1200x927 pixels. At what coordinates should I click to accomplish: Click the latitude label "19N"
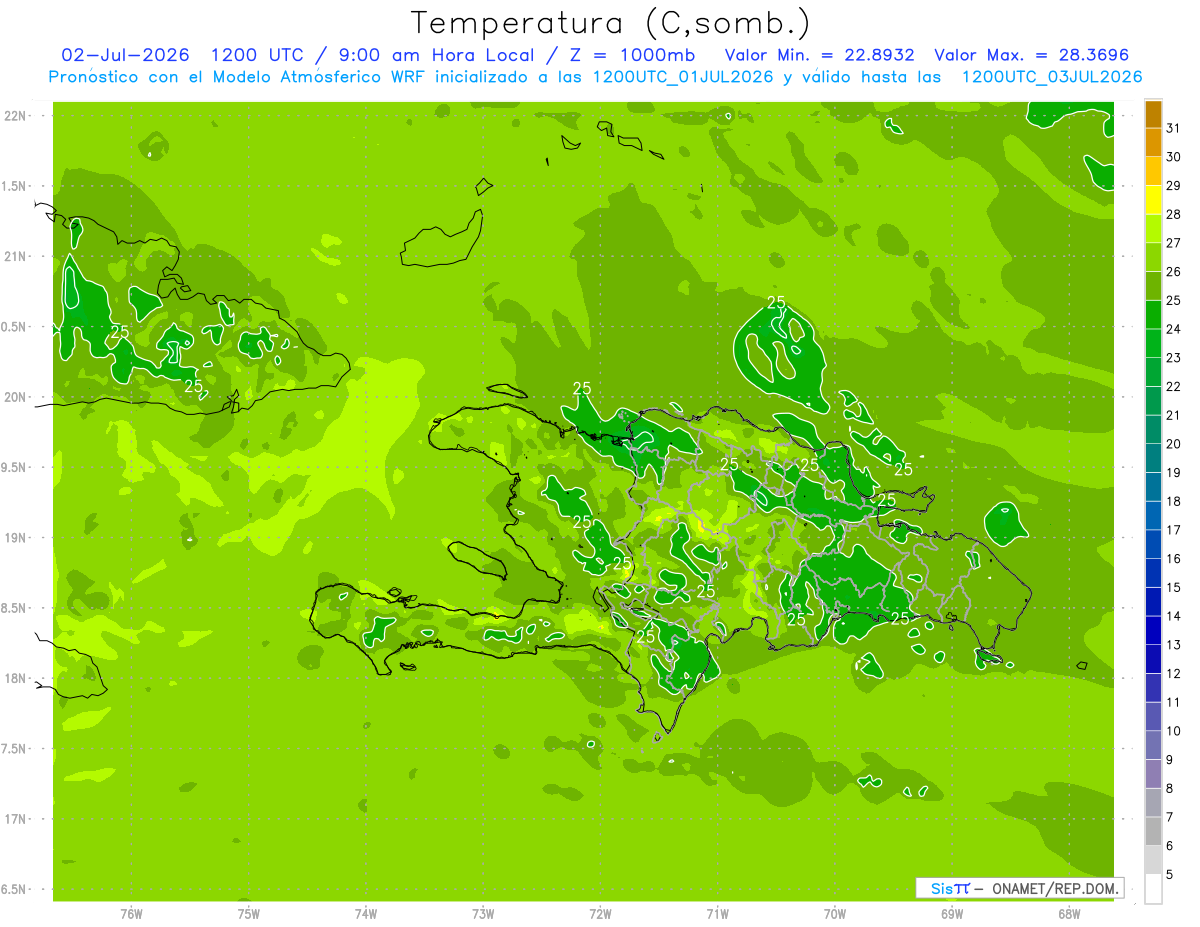15,538
